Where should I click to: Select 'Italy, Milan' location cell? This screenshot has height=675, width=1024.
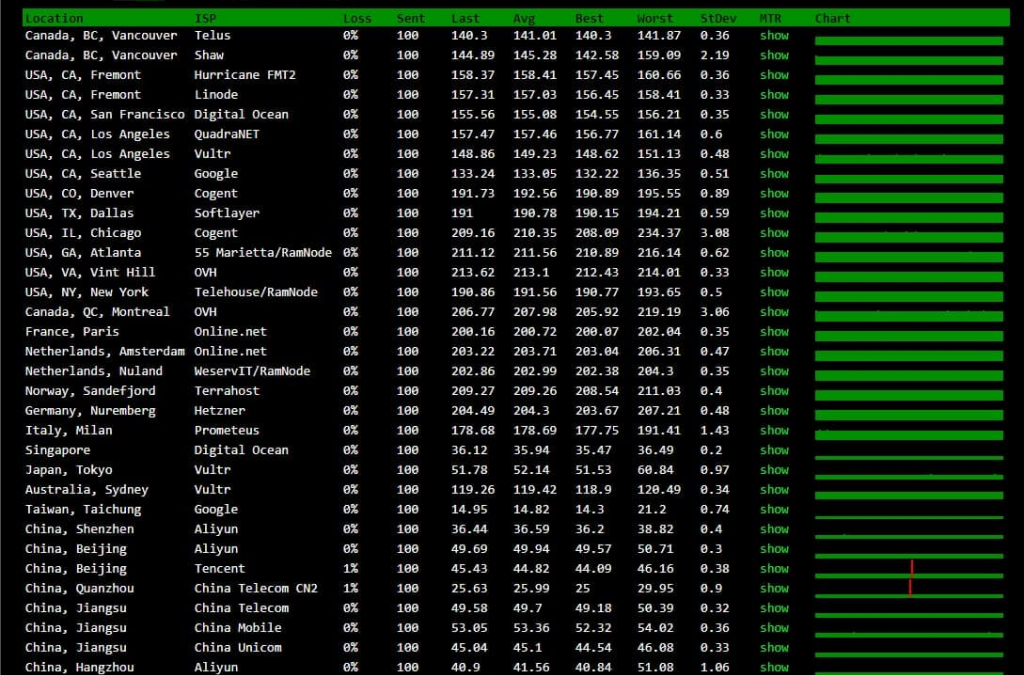click(x=69, y=430)
